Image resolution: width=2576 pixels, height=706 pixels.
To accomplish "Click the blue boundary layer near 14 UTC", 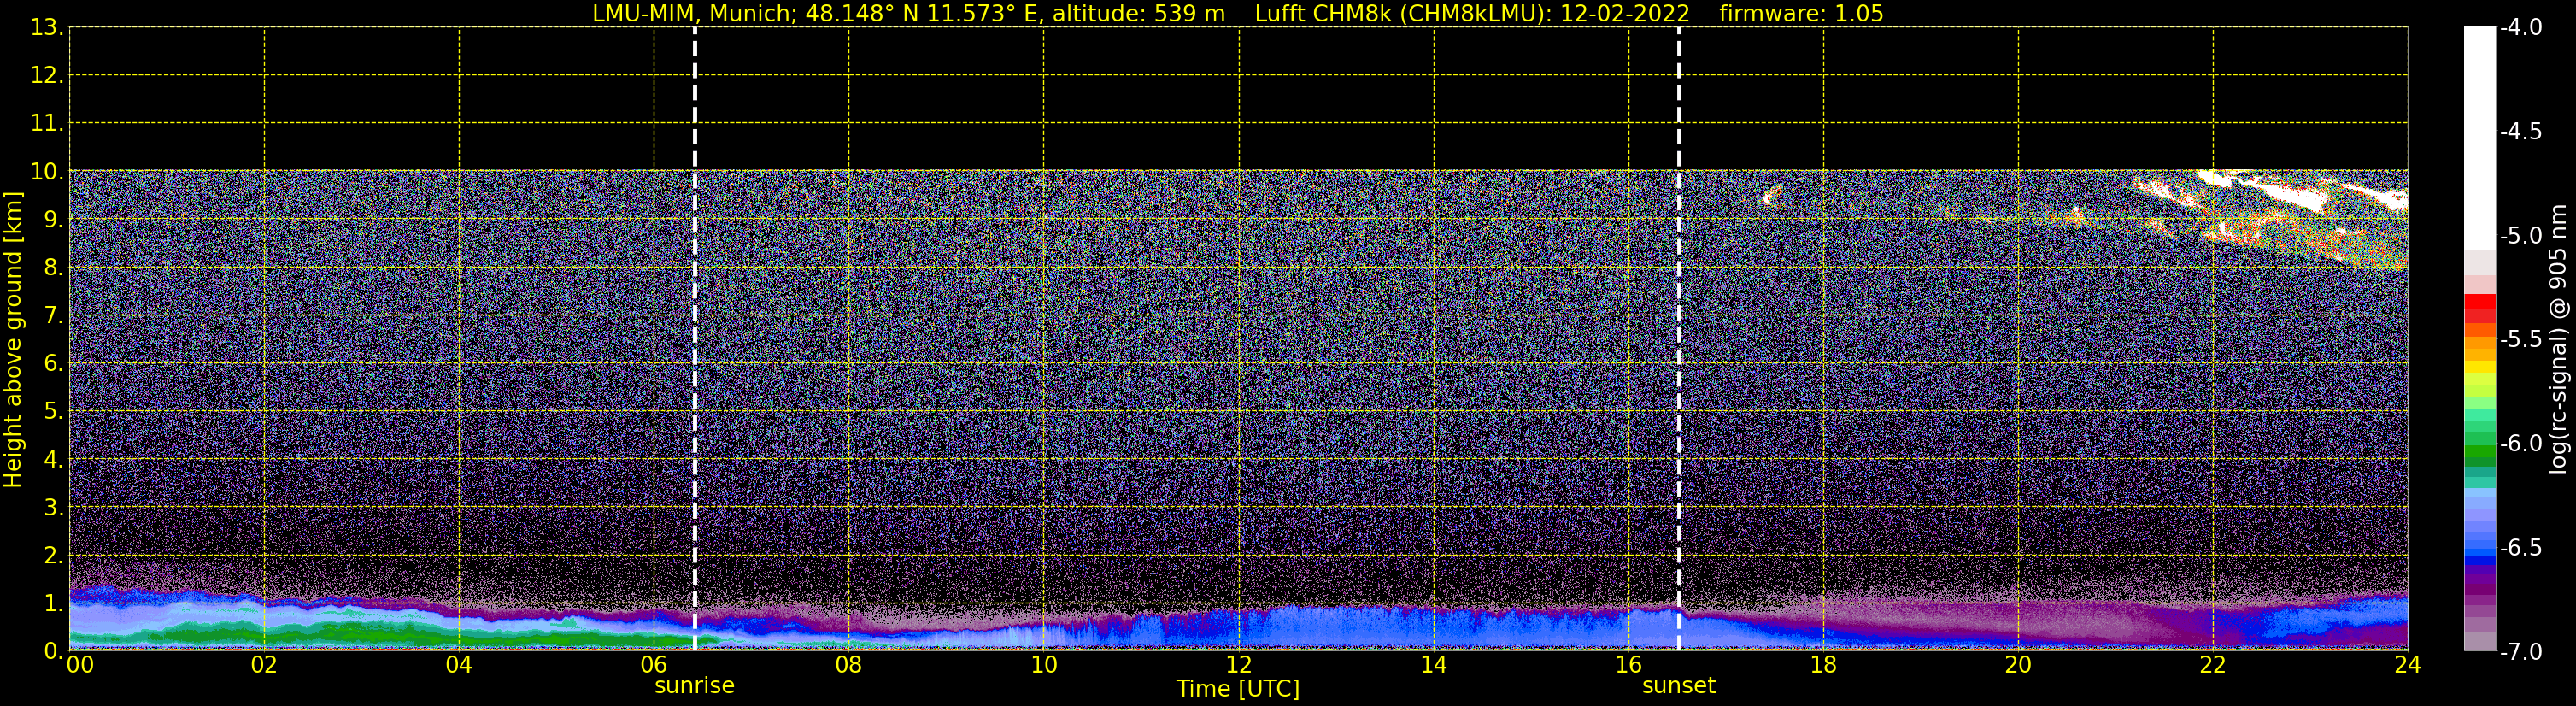I will [x=1434, y=628].
